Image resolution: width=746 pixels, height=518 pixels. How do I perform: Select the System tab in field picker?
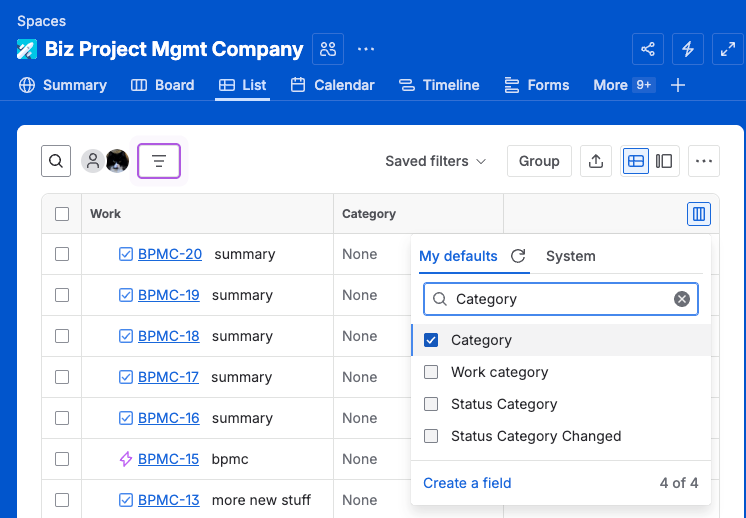(x=570, y=256)
